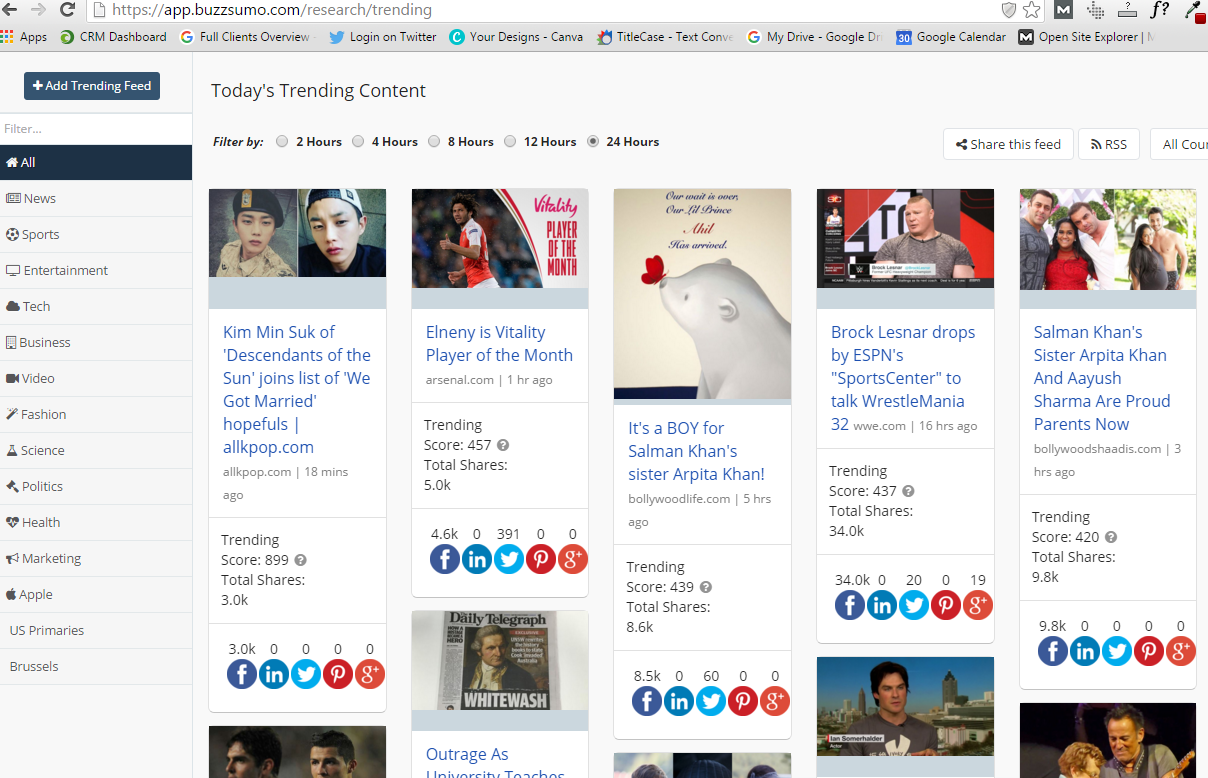
Task: Open the Politics trending feed
Action: pos(96,486)
